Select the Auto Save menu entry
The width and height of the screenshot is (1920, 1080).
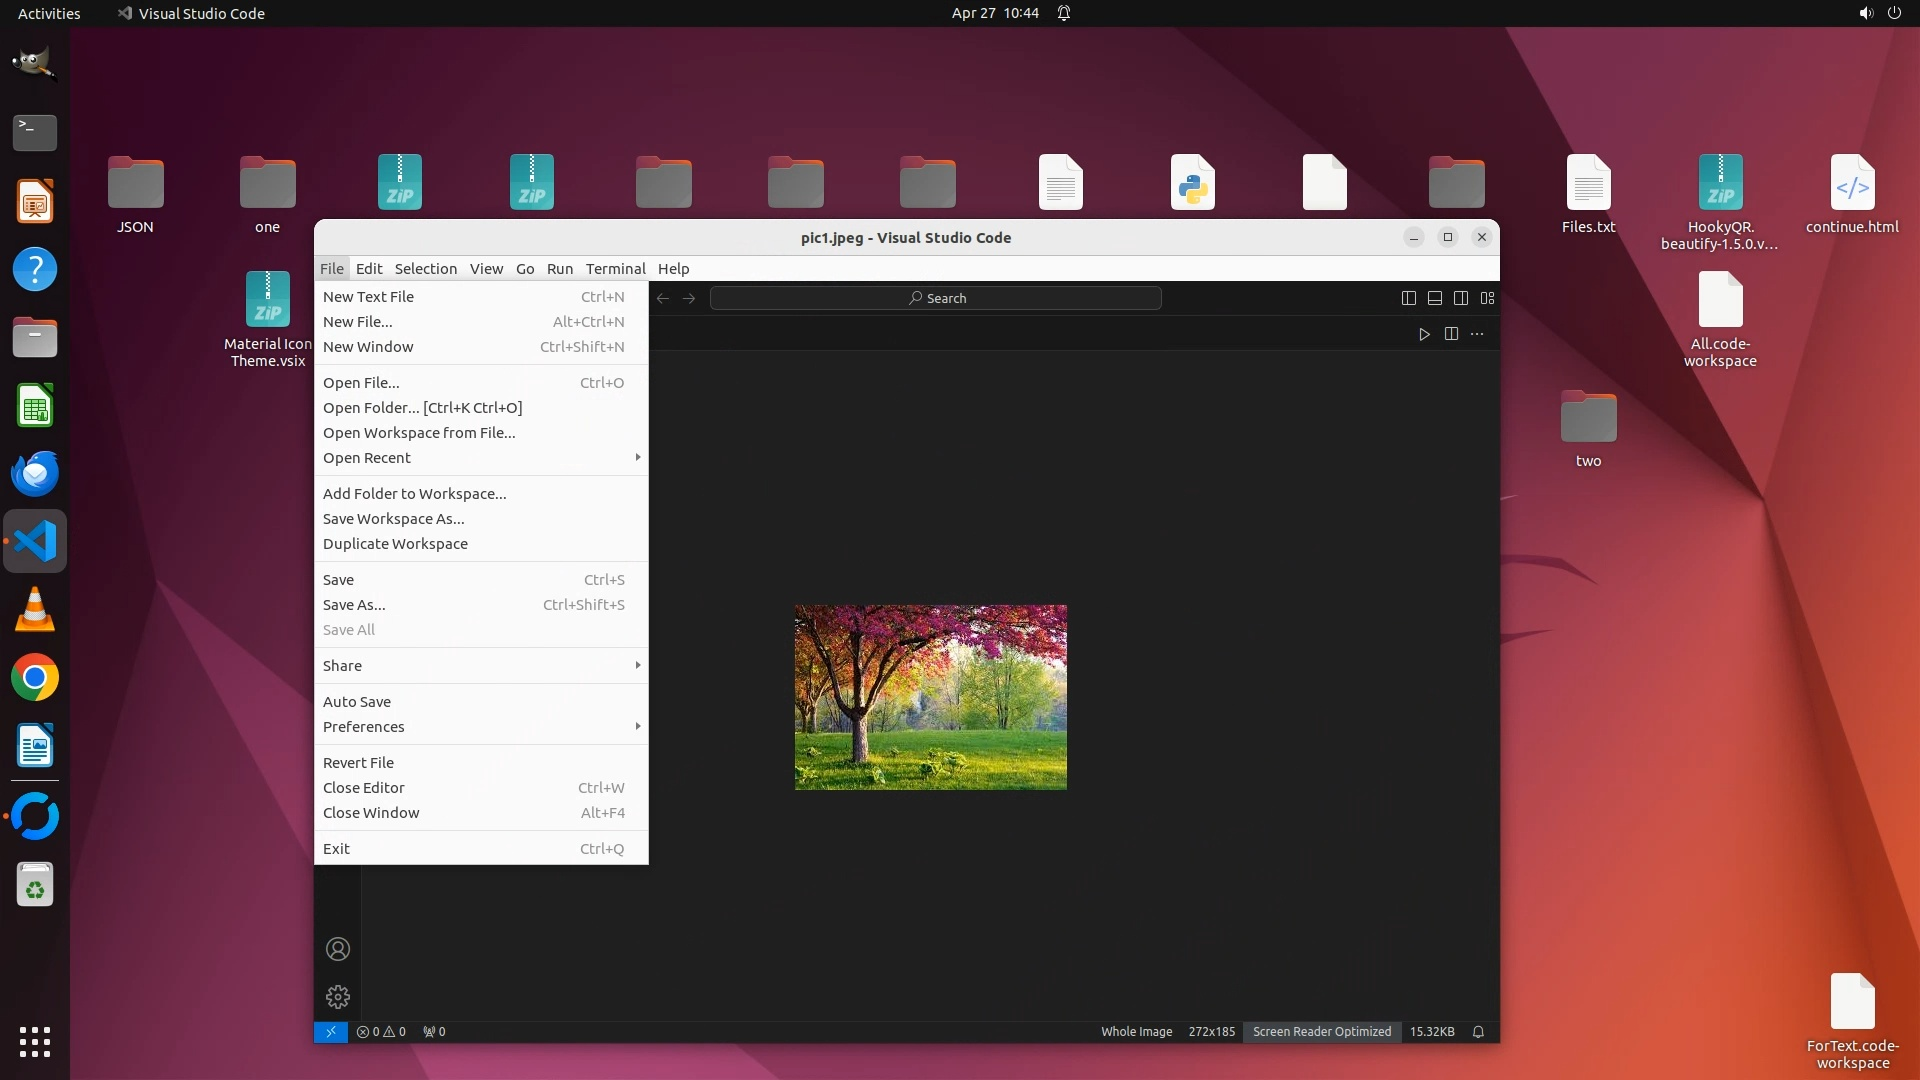click(357, 702)
